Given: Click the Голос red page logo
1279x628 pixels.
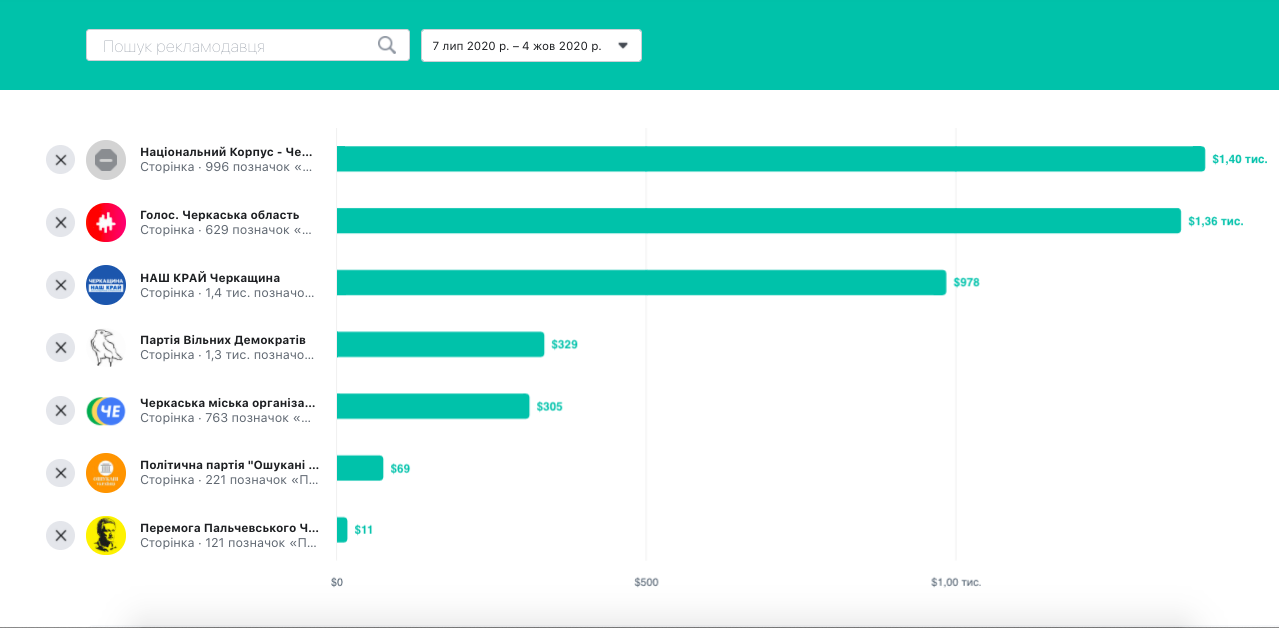Looking at the screenshot, I should click(x=106, y=222).
